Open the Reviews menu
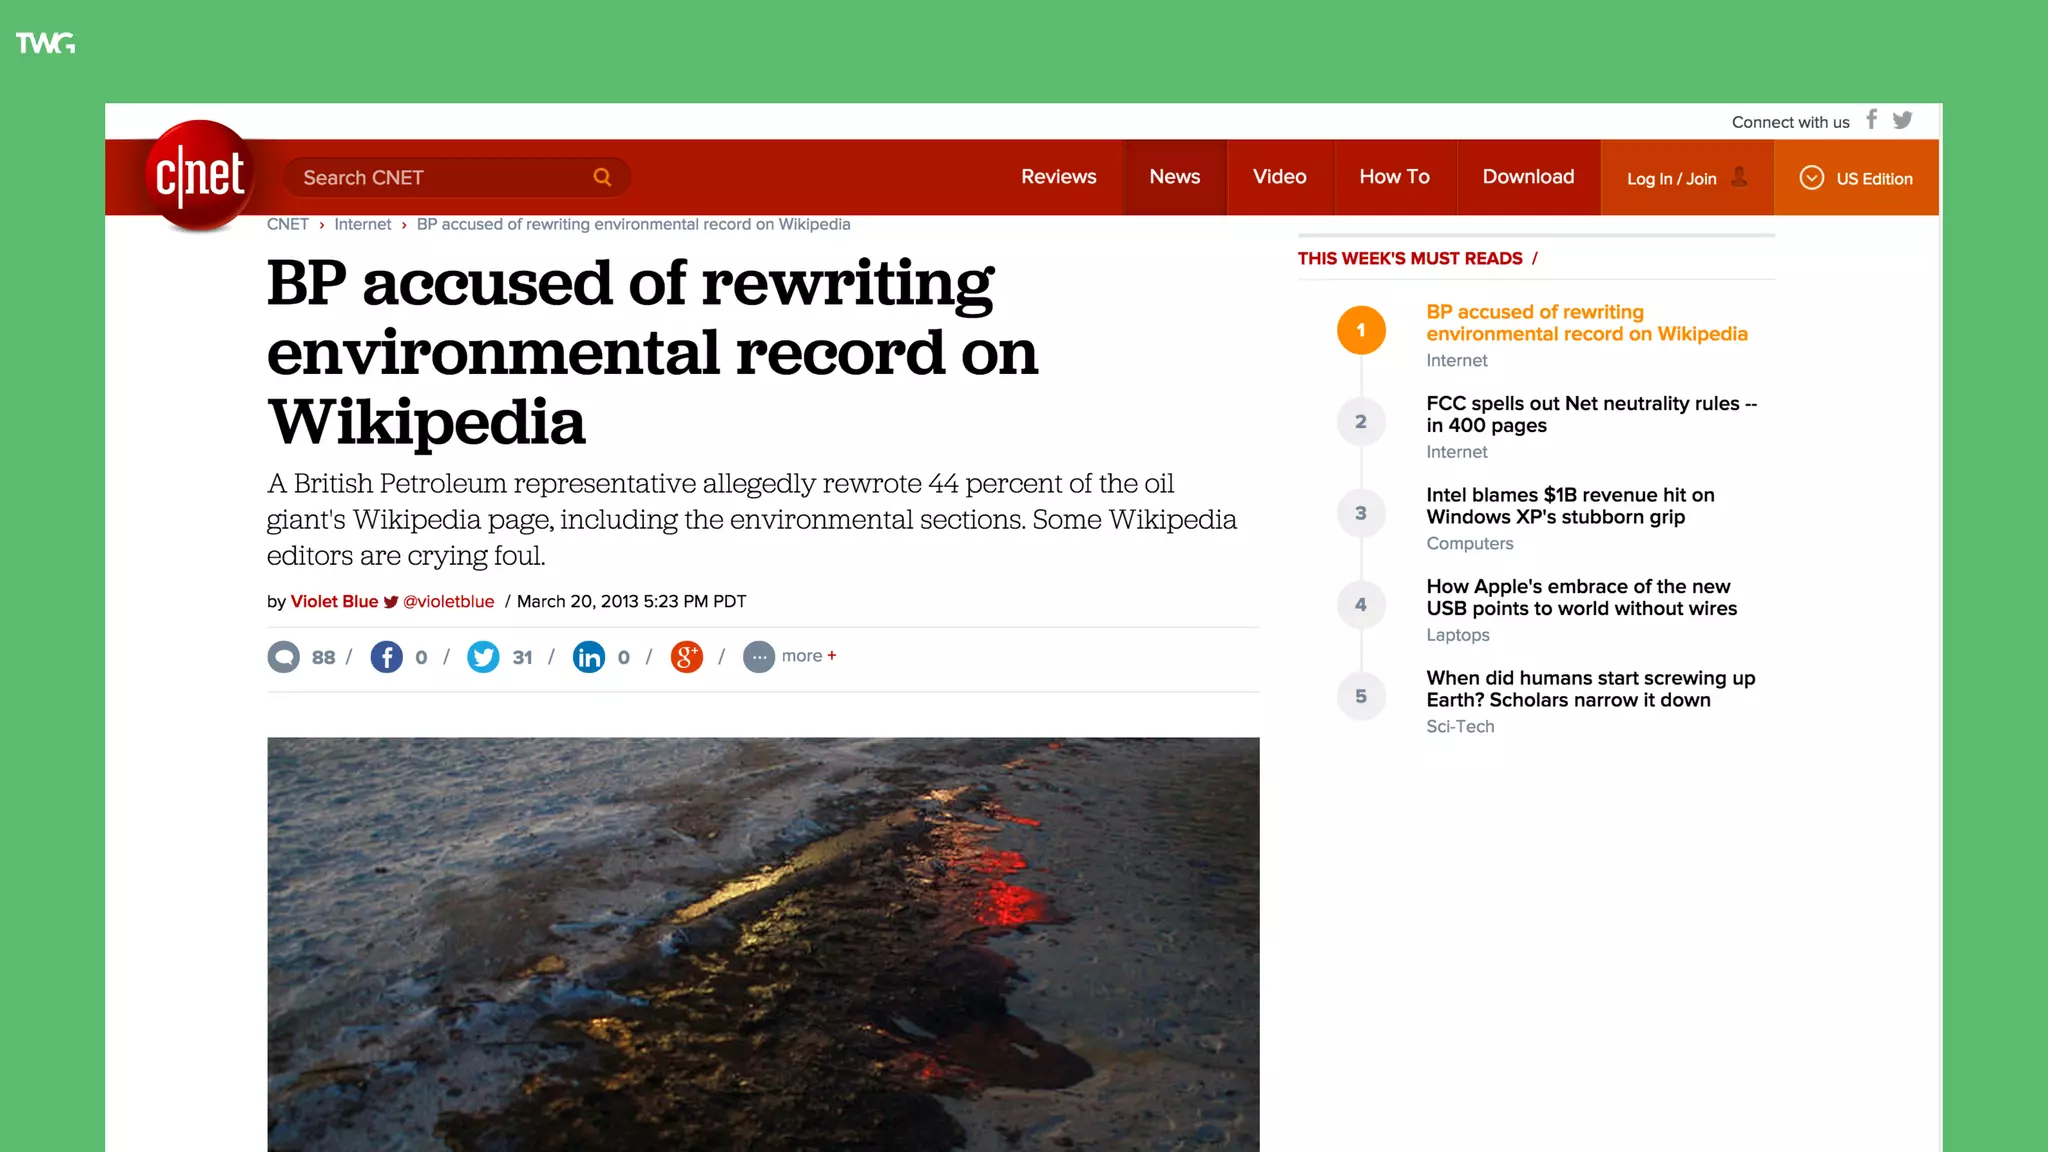Image resolution: width=2048 pixels, height=1152 pixels. pos(1058,177)
